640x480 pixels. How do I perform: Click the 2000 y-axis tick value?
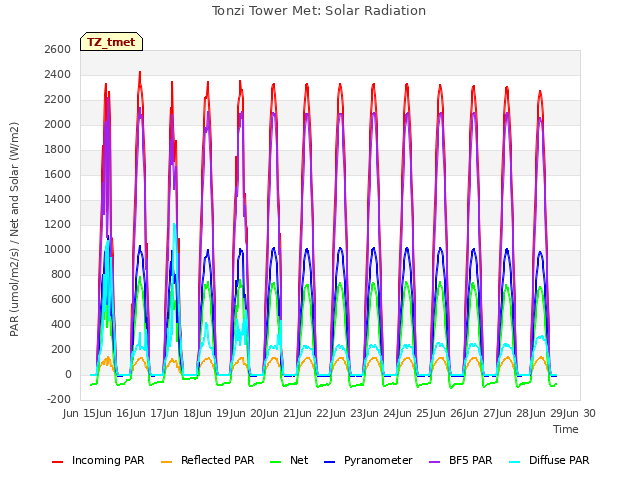pos(58,124)
